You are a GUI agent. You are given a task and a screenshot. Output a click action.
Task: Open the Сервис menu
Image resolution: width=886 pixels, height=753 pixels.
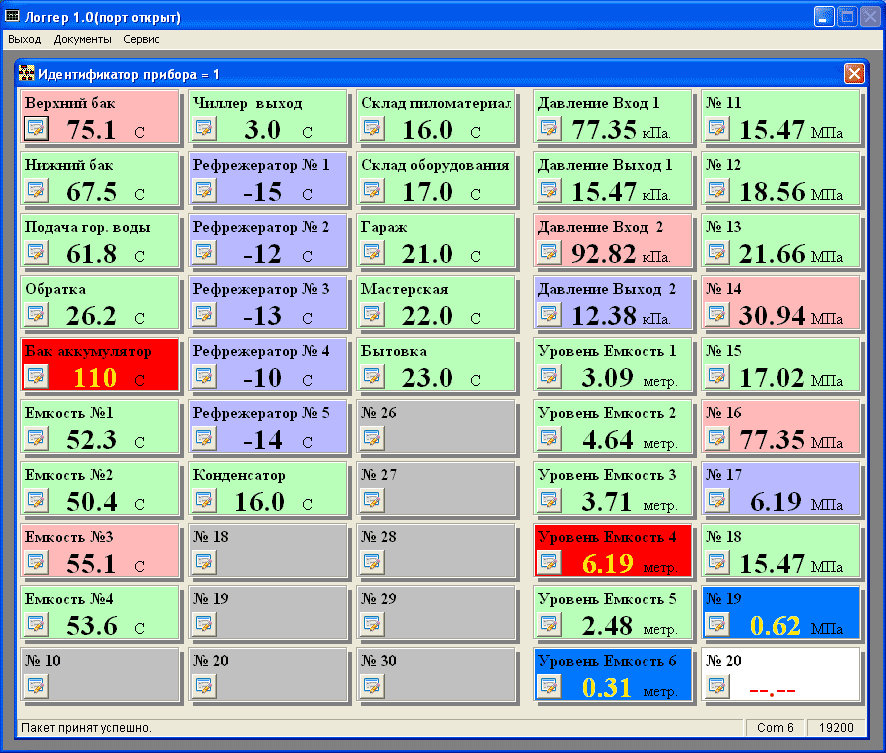click(141, 39)
